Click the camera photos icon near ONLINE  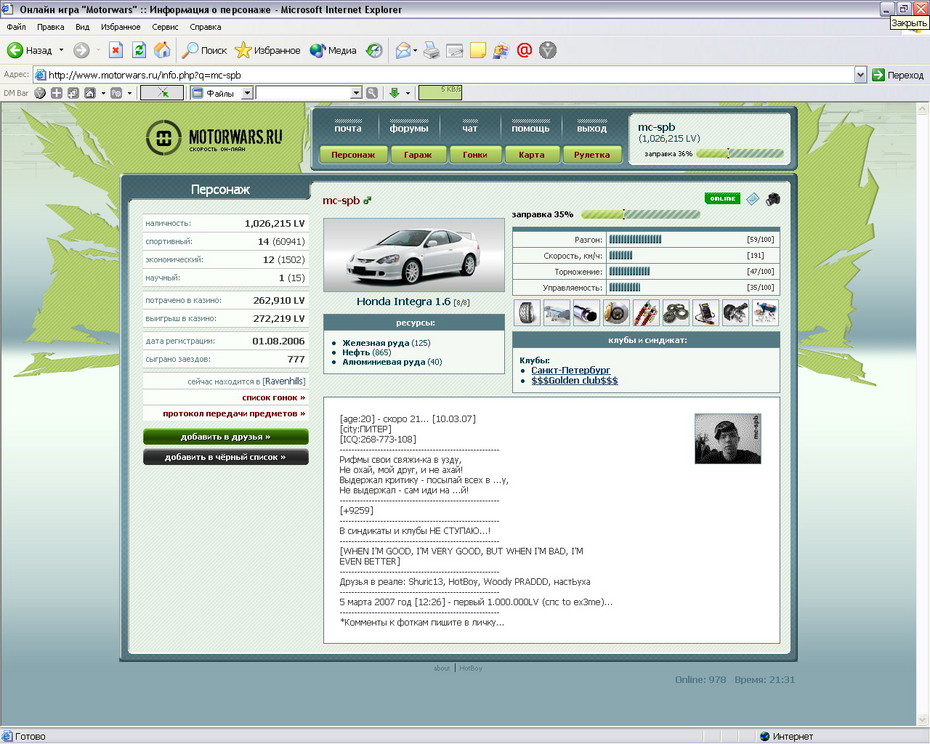click(x=772, y=199)
